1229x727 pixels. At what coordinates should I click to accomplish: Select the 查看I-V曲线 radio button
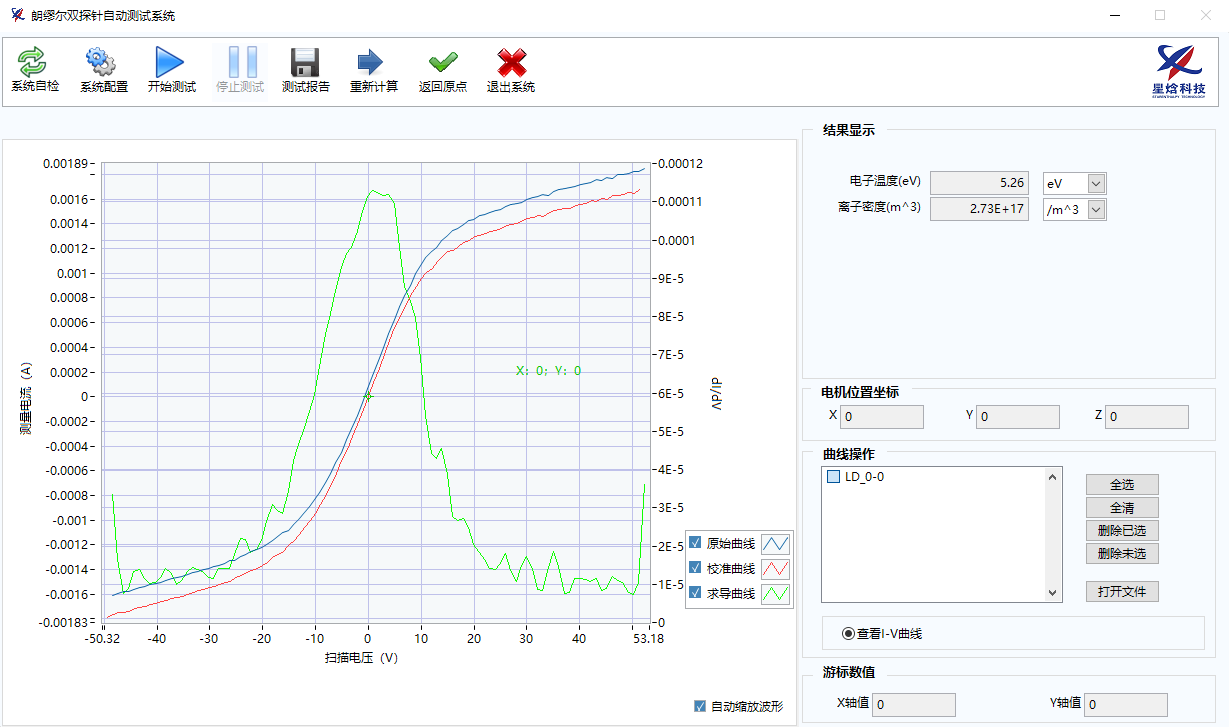(x=849, y=633)
